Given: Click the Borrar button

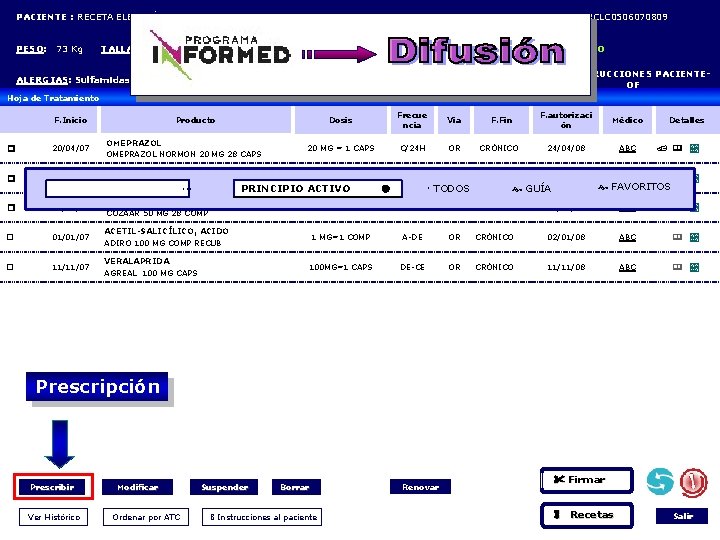Looking at the screenshot, I should tap(296, 487).
